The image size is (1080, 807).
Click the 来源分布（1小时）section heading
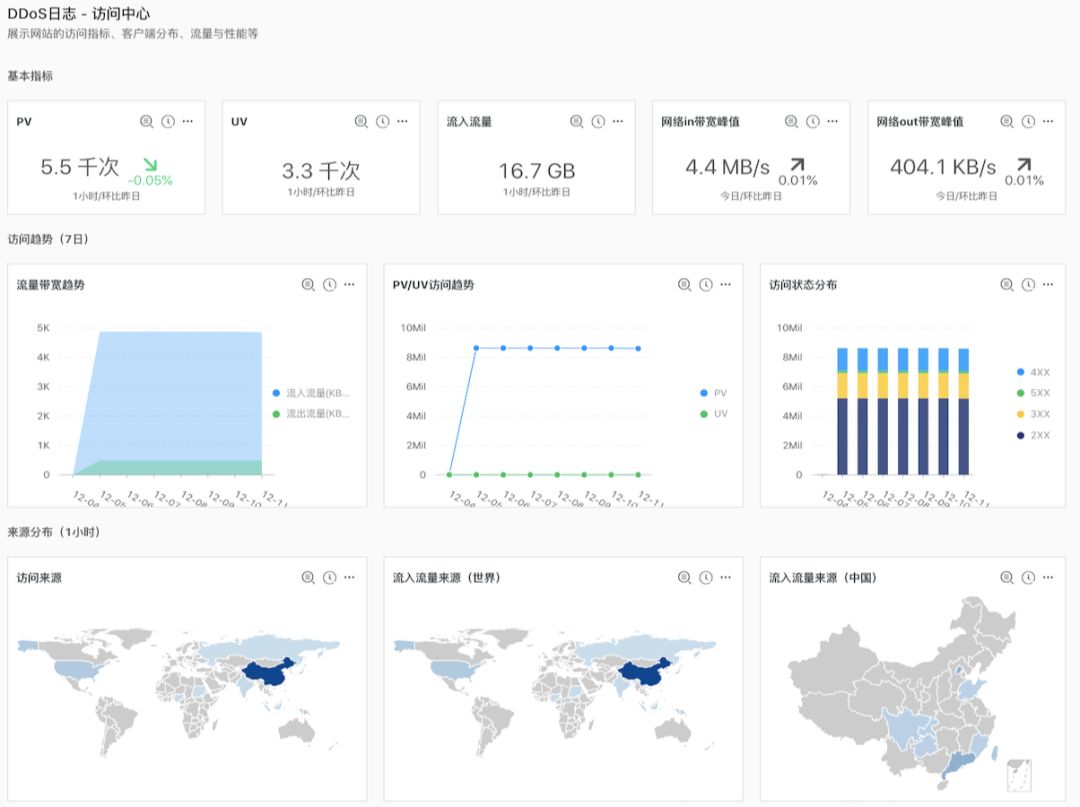point(54,532)
